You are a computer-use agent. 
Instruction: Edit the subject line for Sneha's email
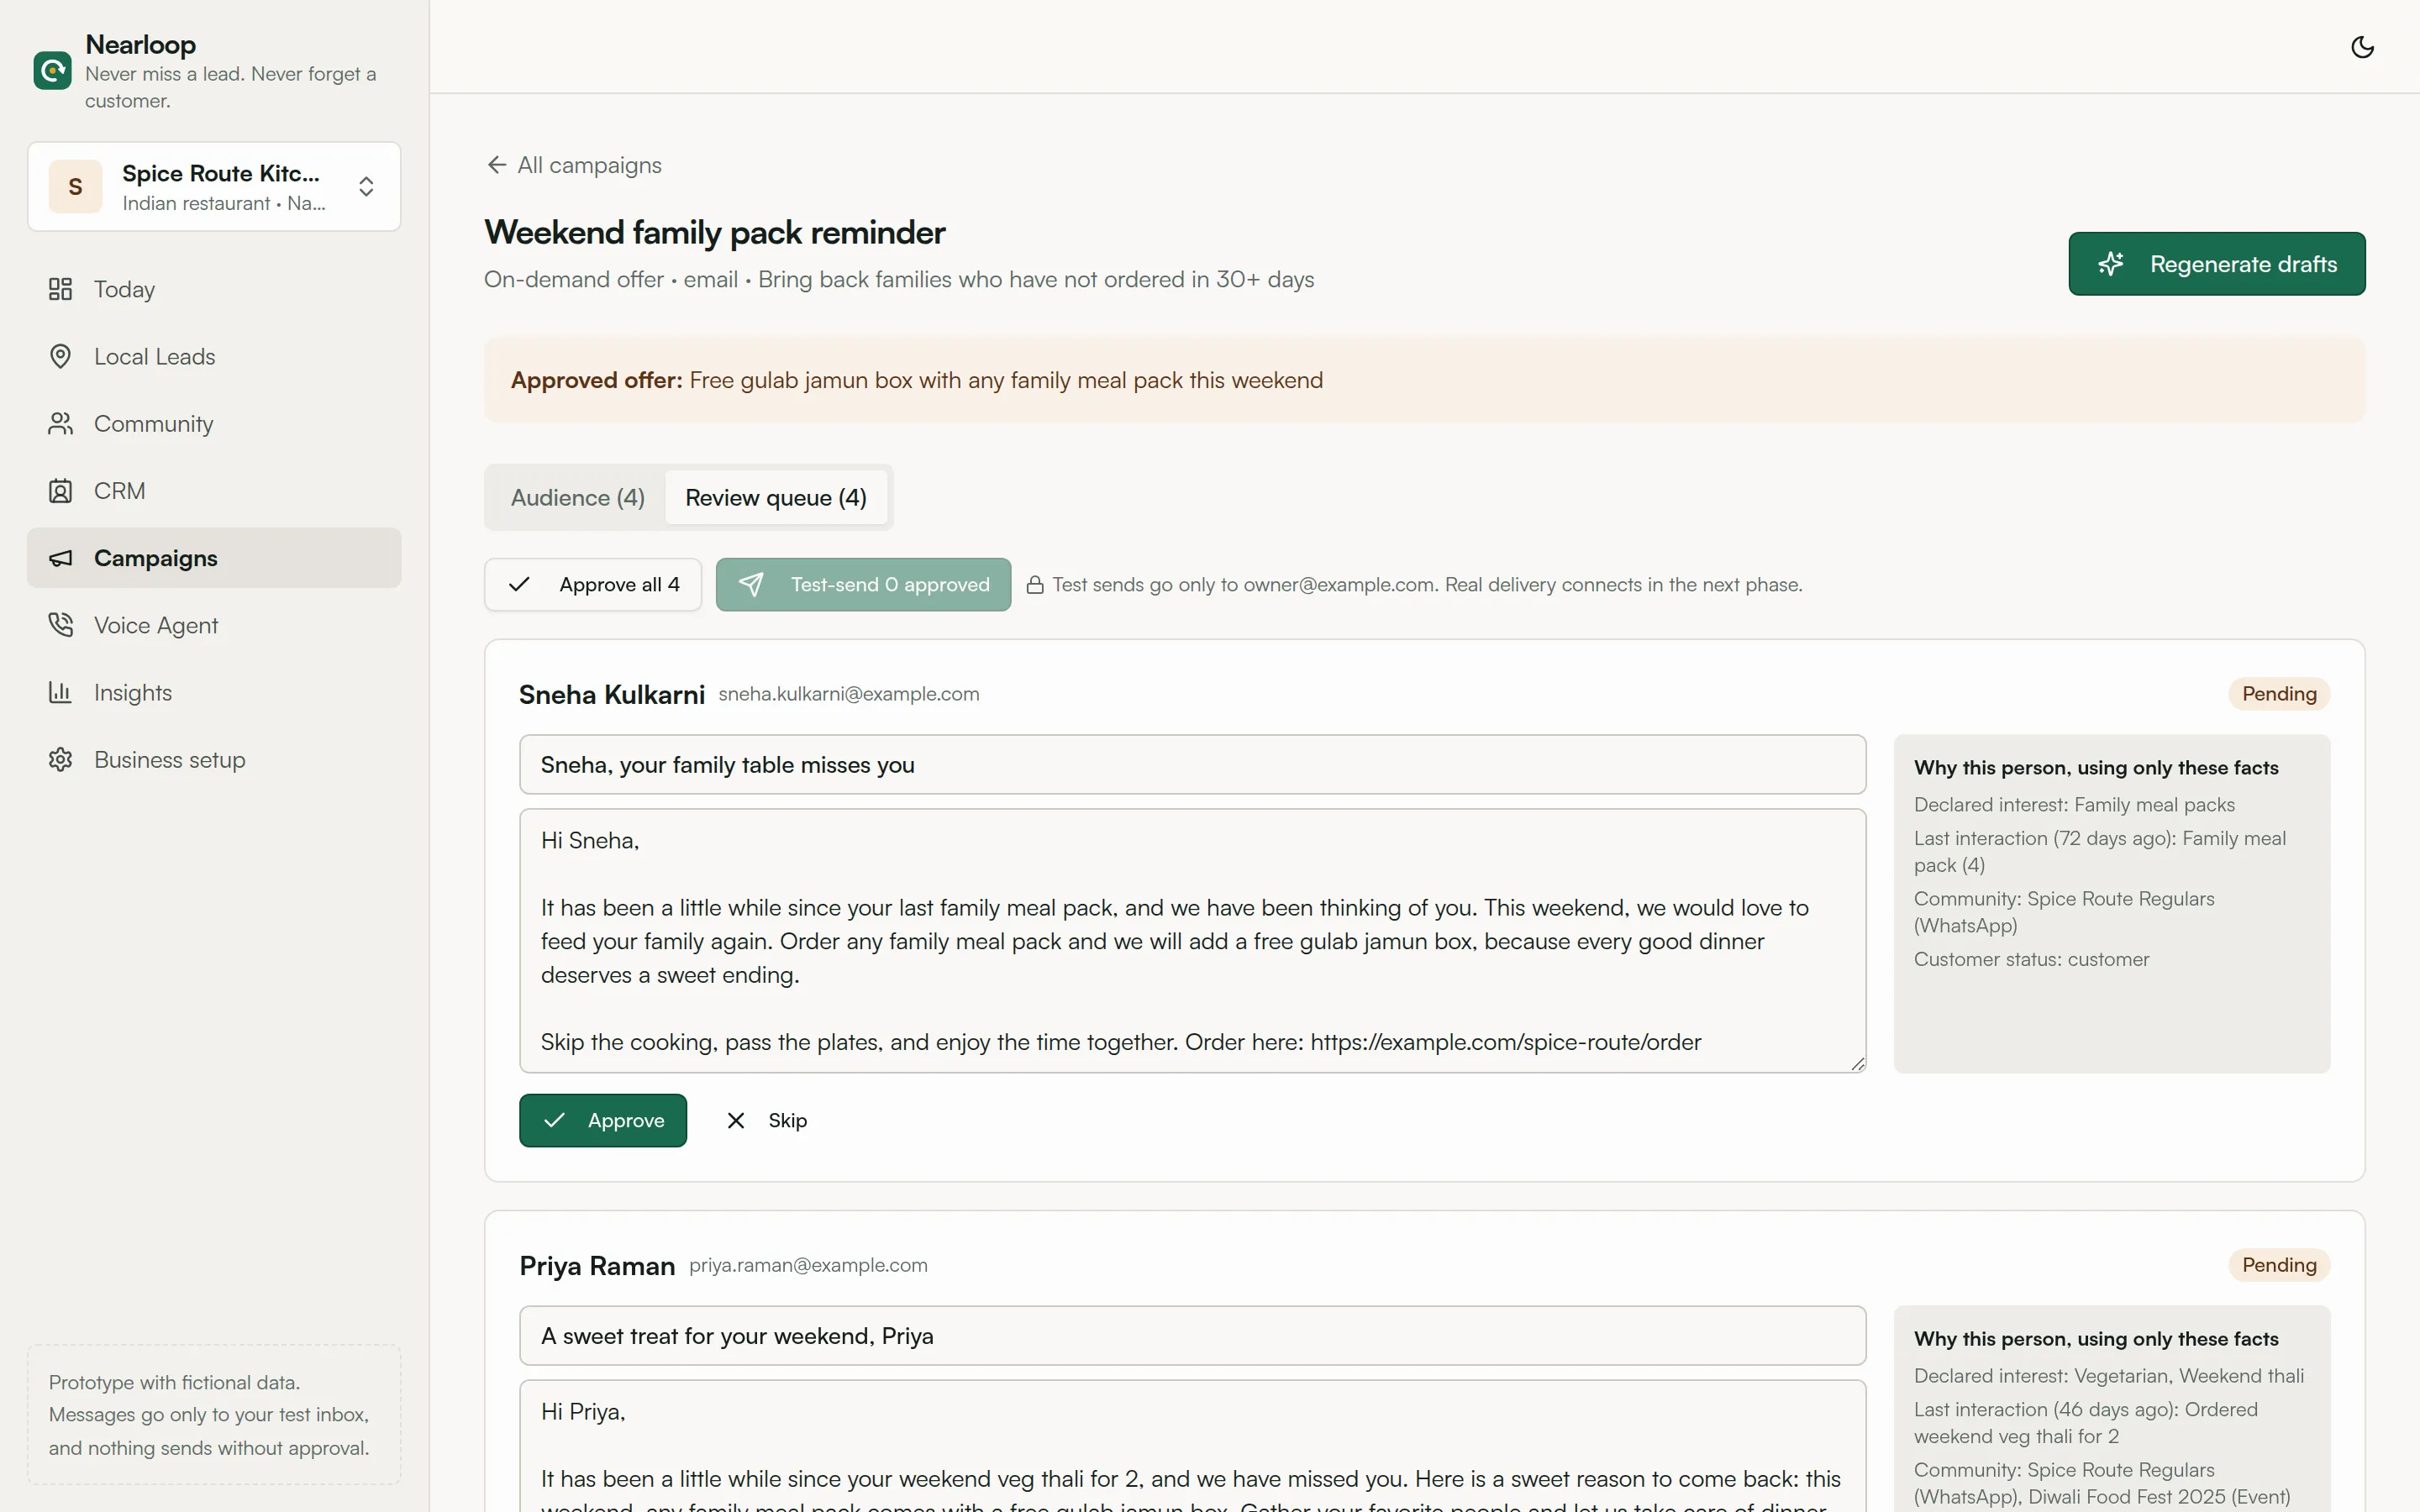coord(1192,765)
